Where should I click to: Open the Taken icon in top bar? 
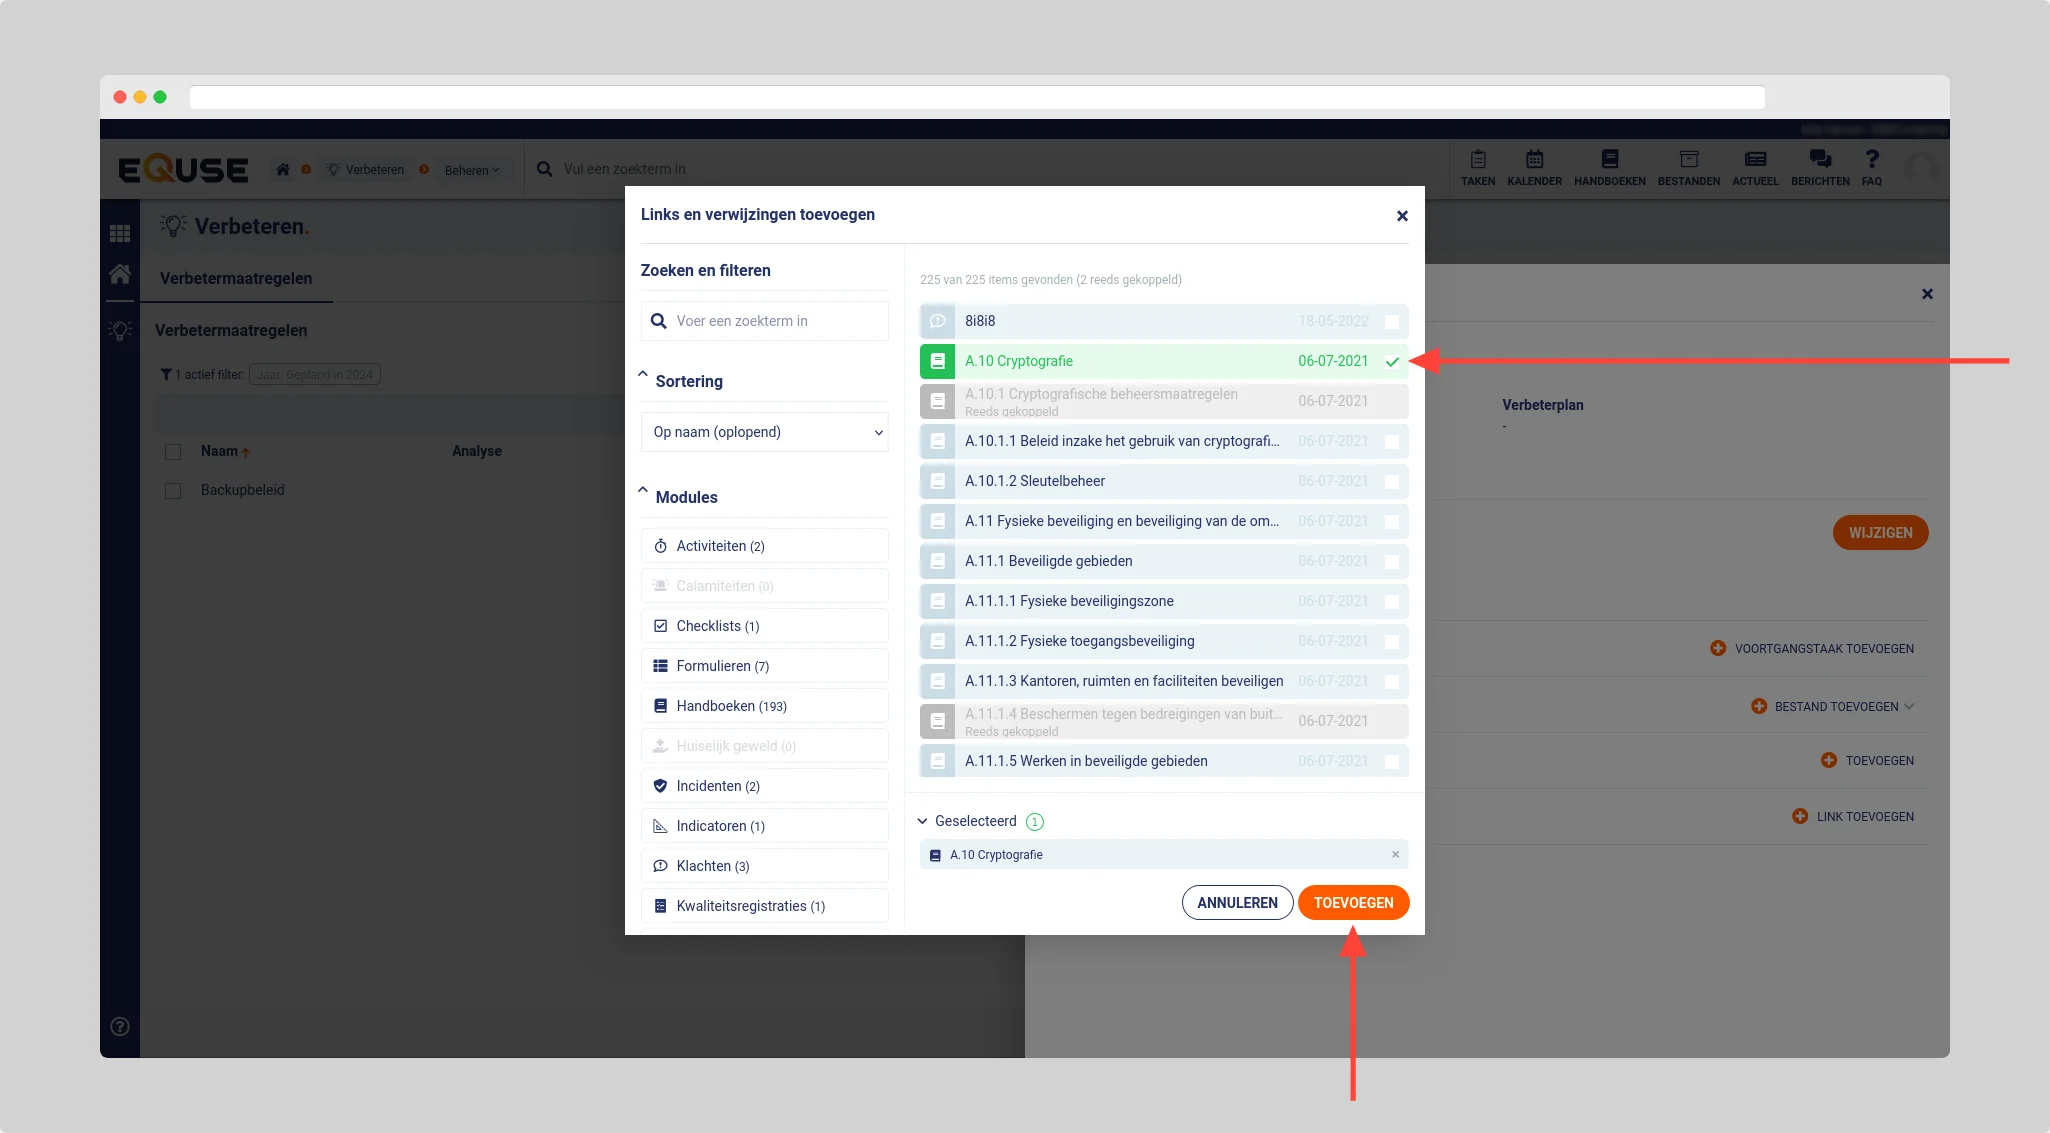tap(1477, 160)
